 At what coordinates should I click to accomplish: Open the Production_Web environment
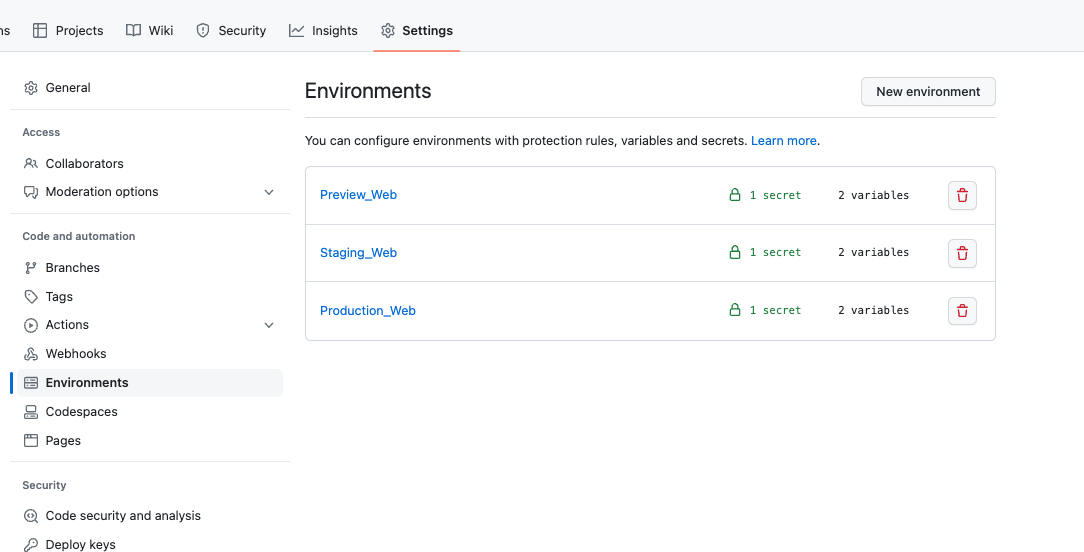click(x=368, y=311)
